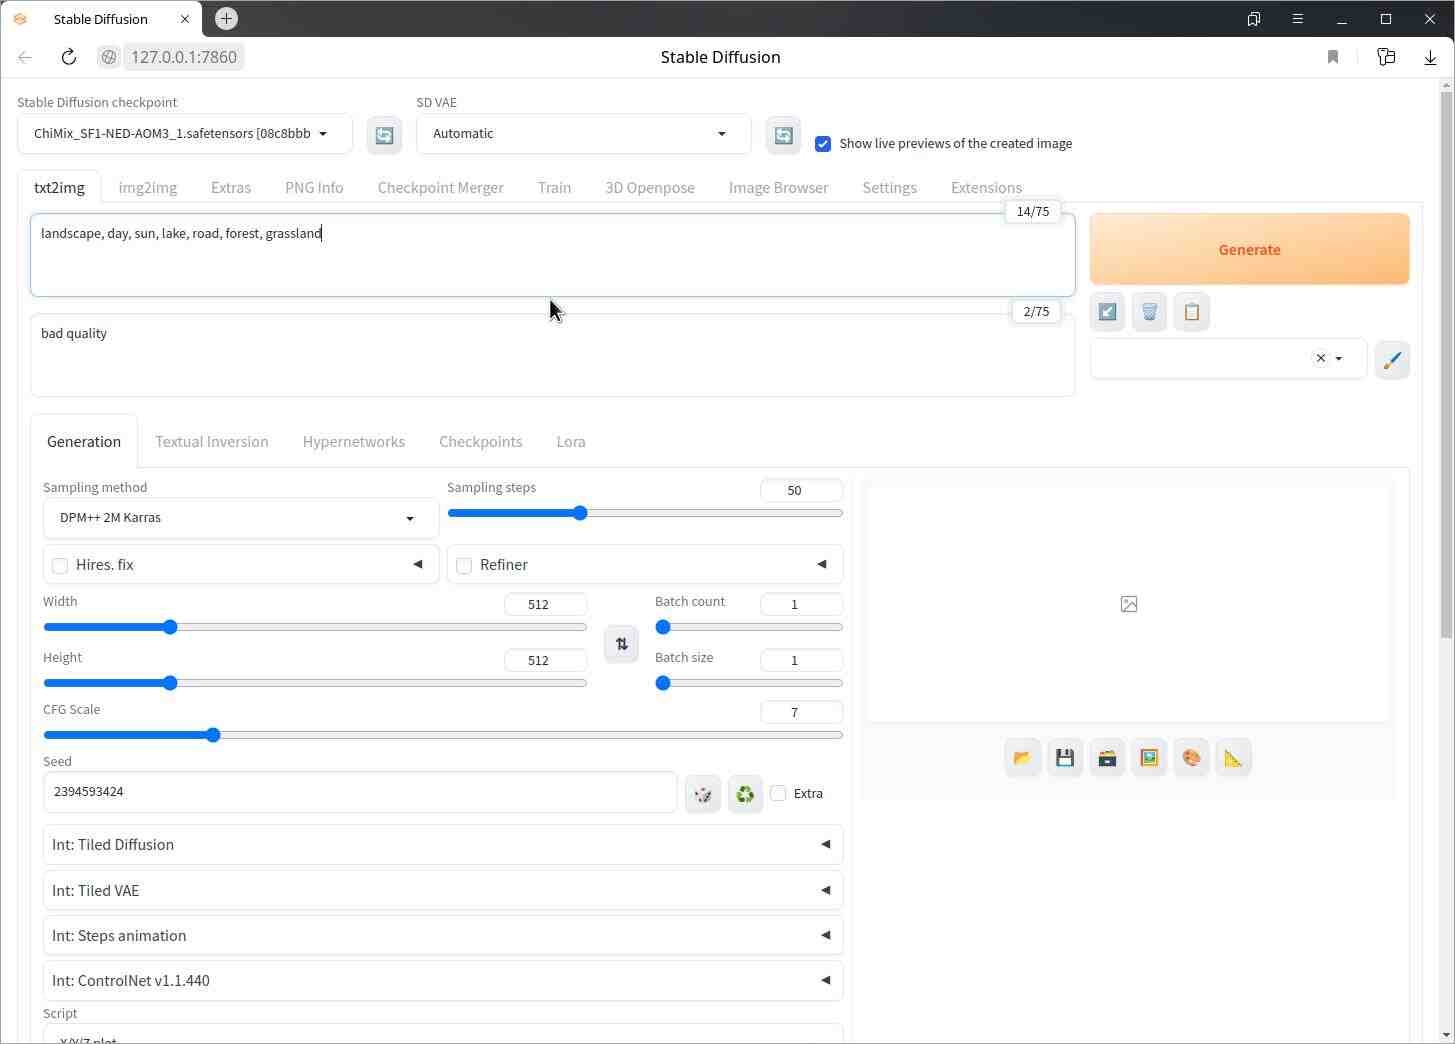Close the Stable Diffusion browser tab

coord(185,19)
